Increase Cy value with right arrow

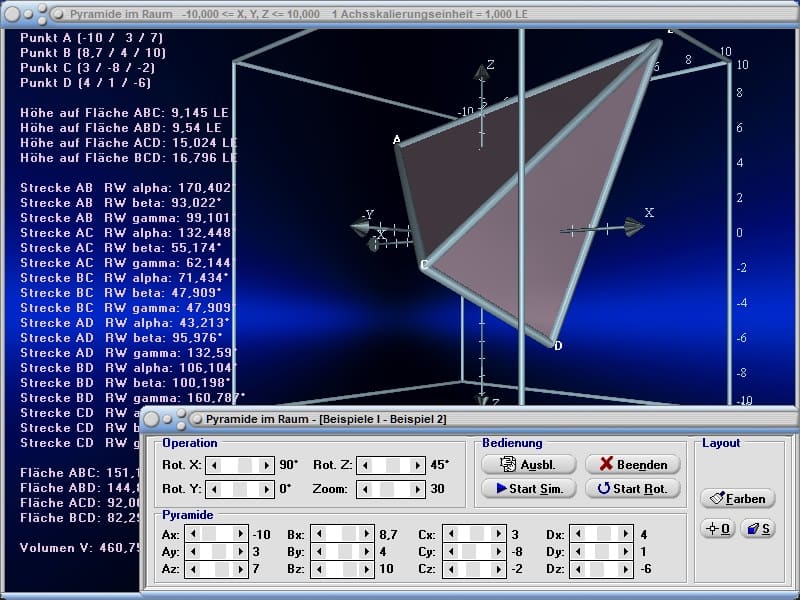[x=498, y=552]
